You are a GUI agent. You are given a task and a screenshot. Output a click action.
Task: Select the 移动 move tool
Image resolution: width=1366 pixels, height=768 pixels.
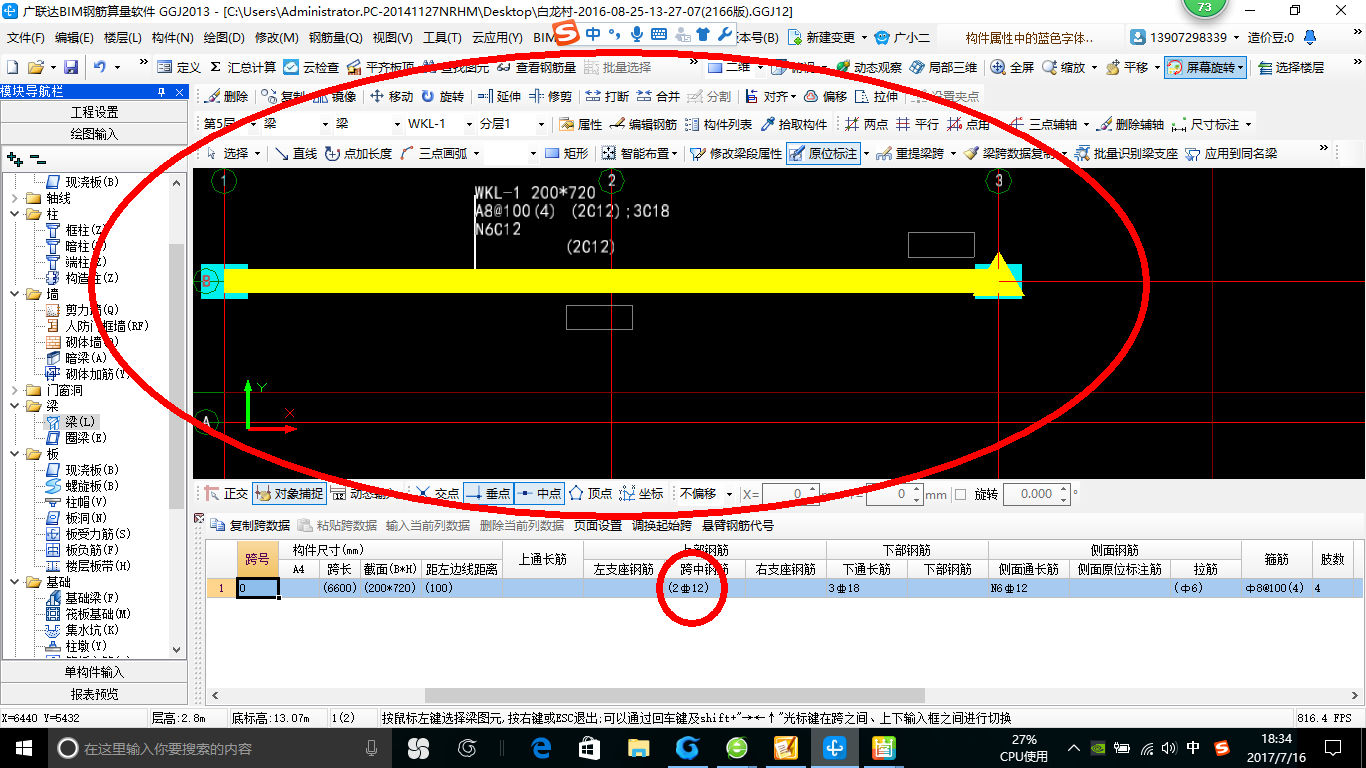(x=391, y=97)
